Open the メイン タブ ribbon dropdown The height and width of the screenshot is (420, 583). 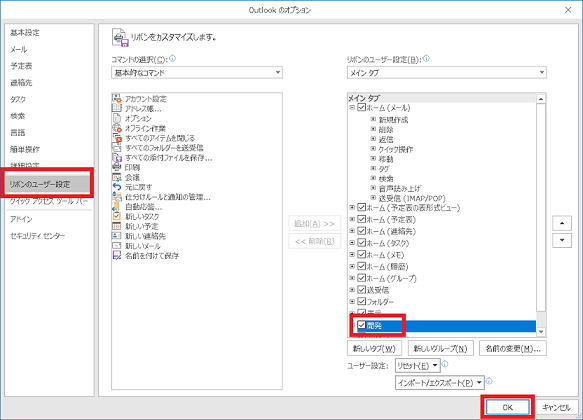pos(447,72)
